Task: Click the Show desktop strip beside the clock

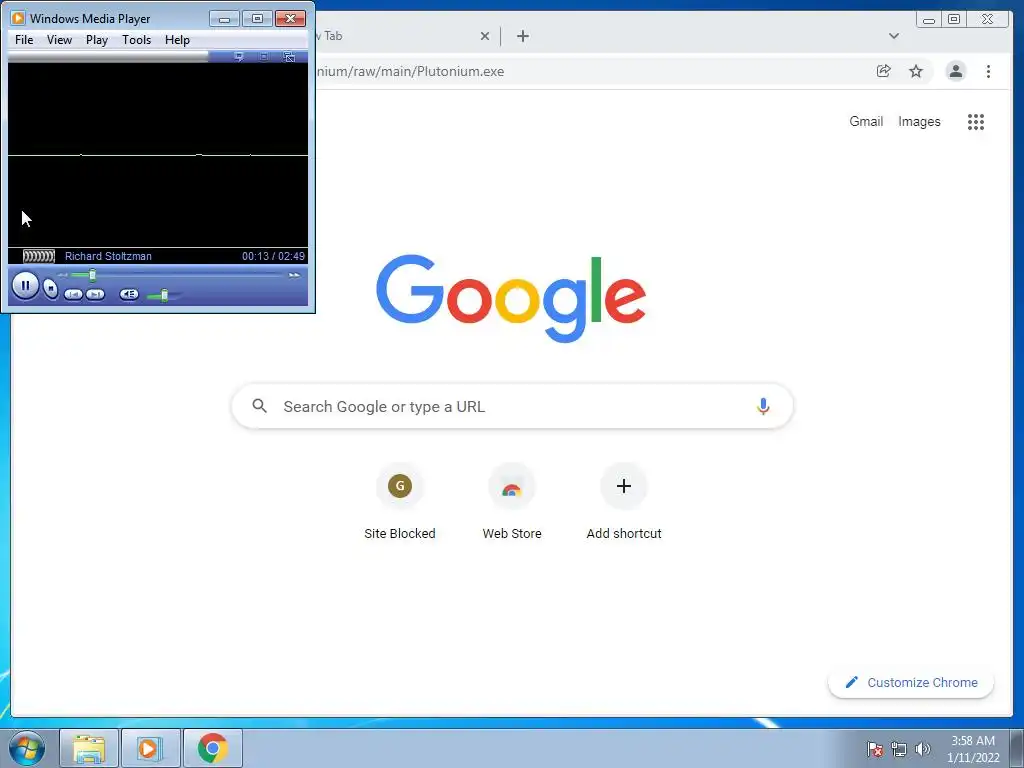Action: [x=1017, y=748]
